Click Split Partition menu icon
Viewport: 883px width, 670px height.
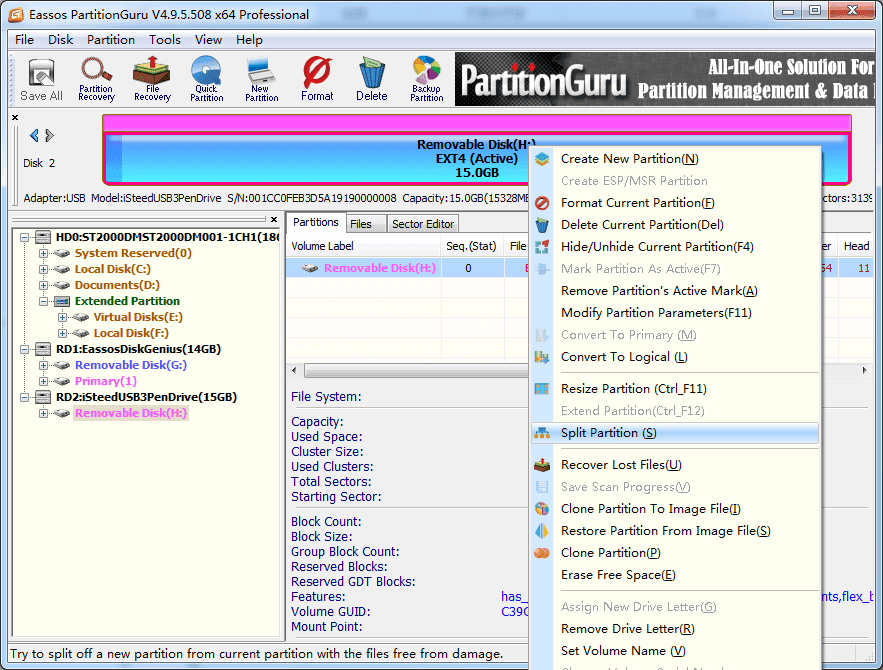[542, 433]
